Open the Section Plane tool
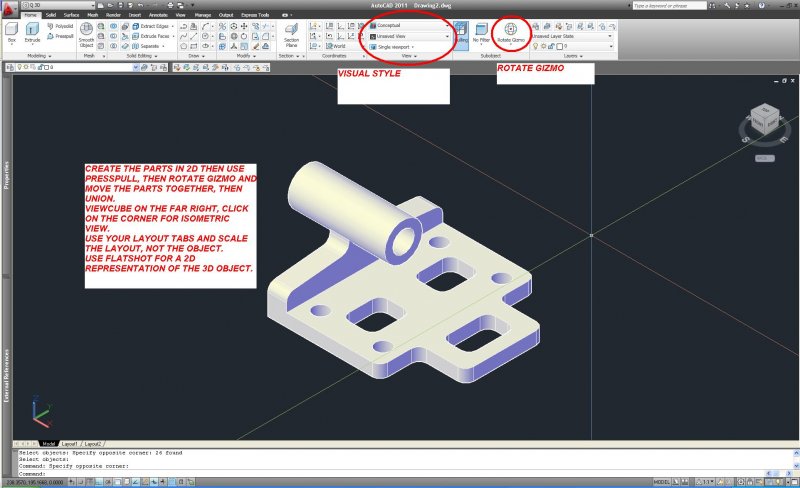The width and height of the screenshot is (800, 488). pos(291,35)
